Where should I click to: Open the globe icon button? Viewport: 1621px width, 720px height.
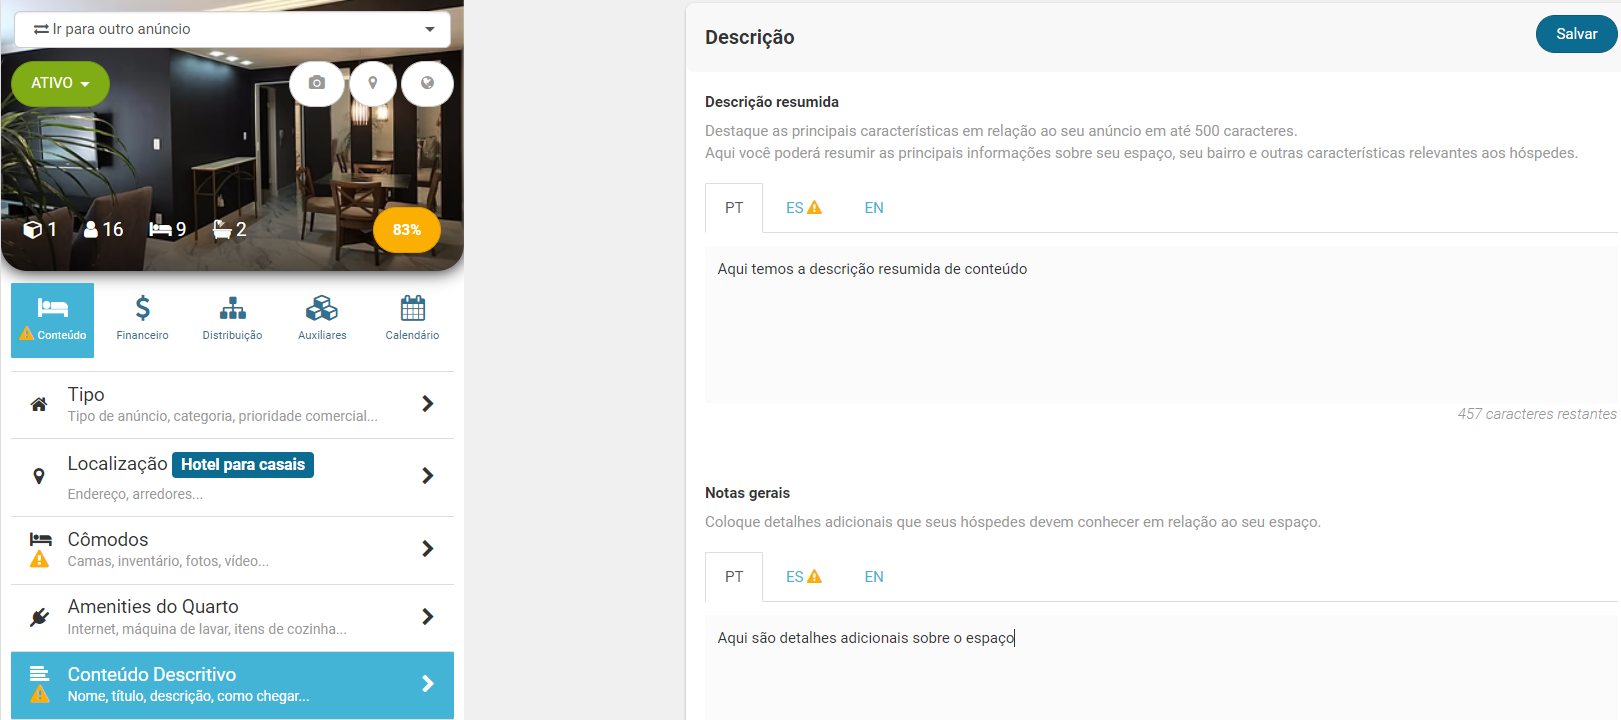[427, 83]
